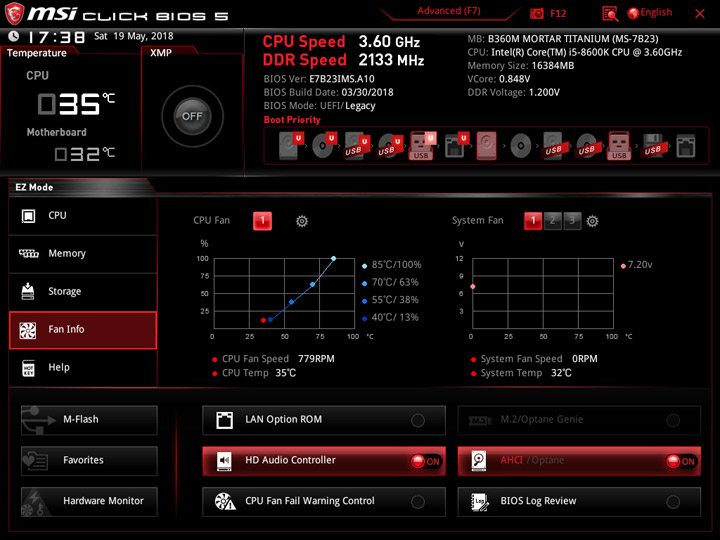720x540 pixels.
Task: Click the Memory Size 16384MB value
Action: pos(553,66)
